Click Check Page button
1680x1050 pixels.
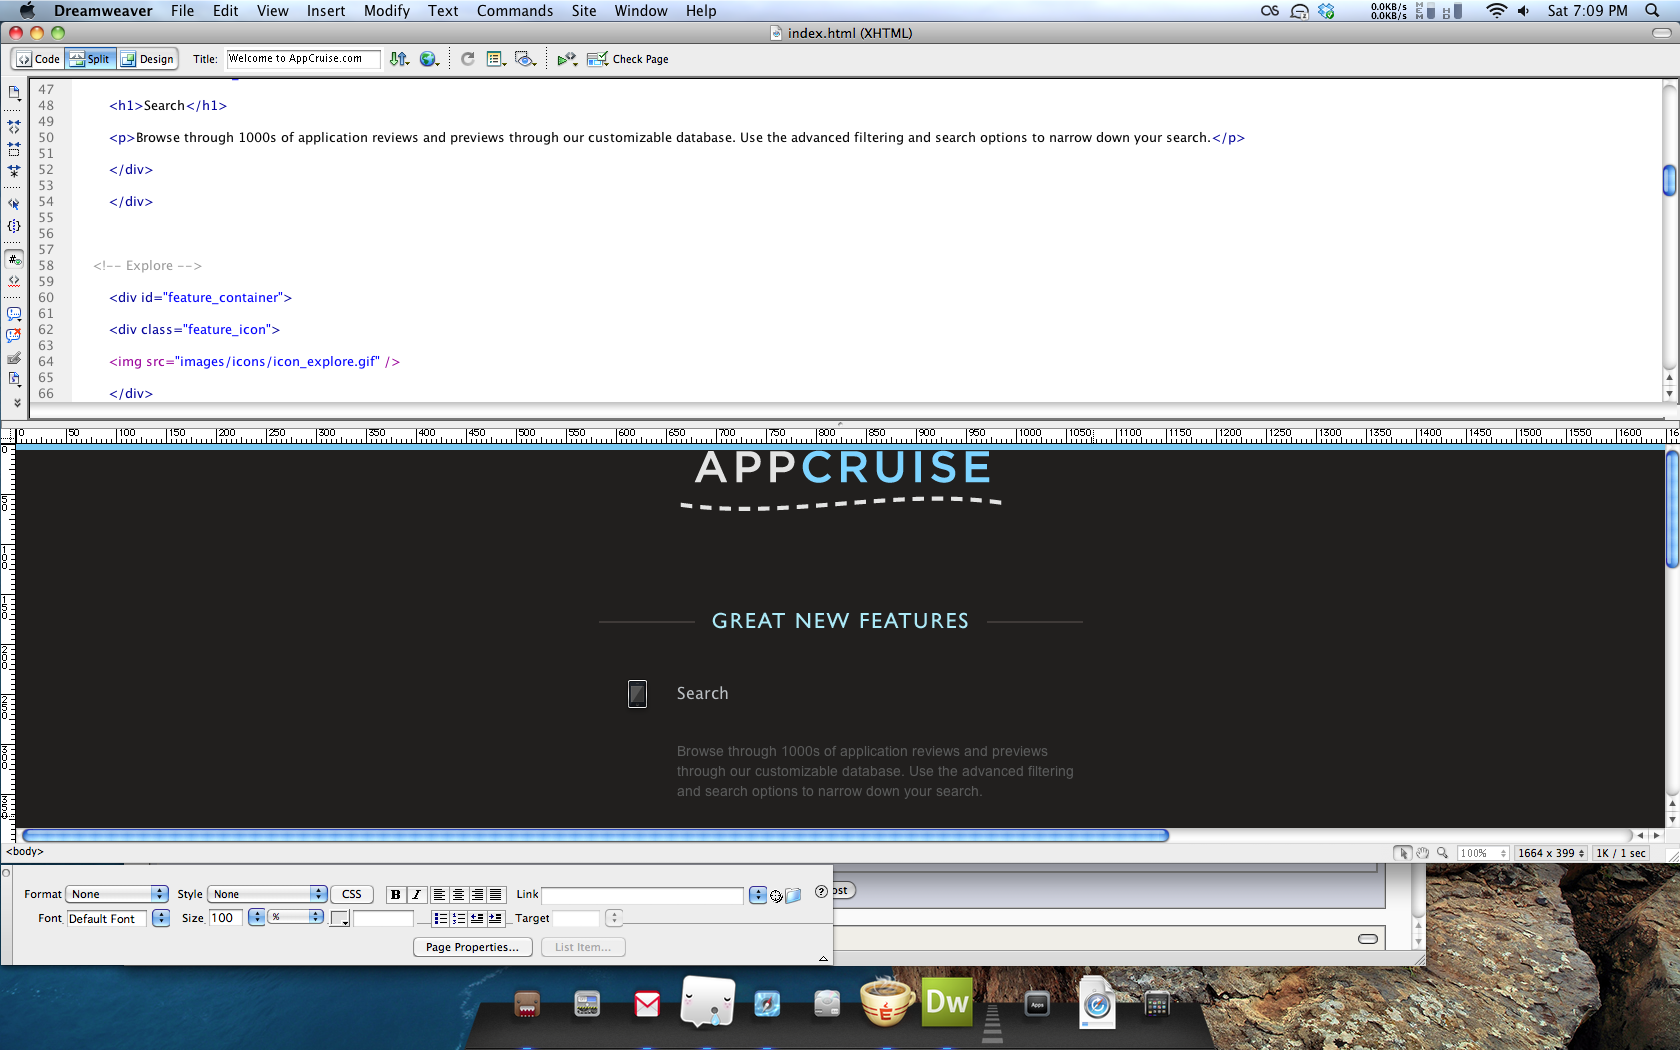tap(628, 59)
